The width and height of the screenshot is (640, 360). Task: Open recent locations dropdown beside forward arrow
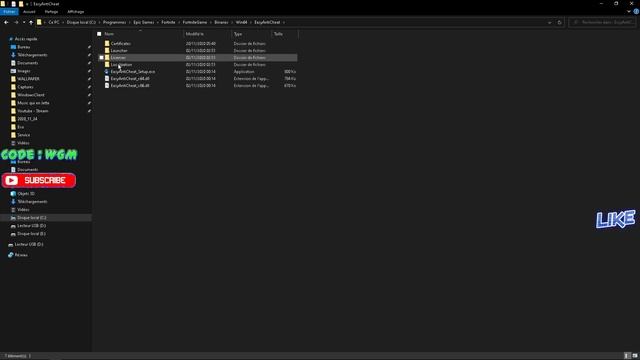click(x=24, y=22)
